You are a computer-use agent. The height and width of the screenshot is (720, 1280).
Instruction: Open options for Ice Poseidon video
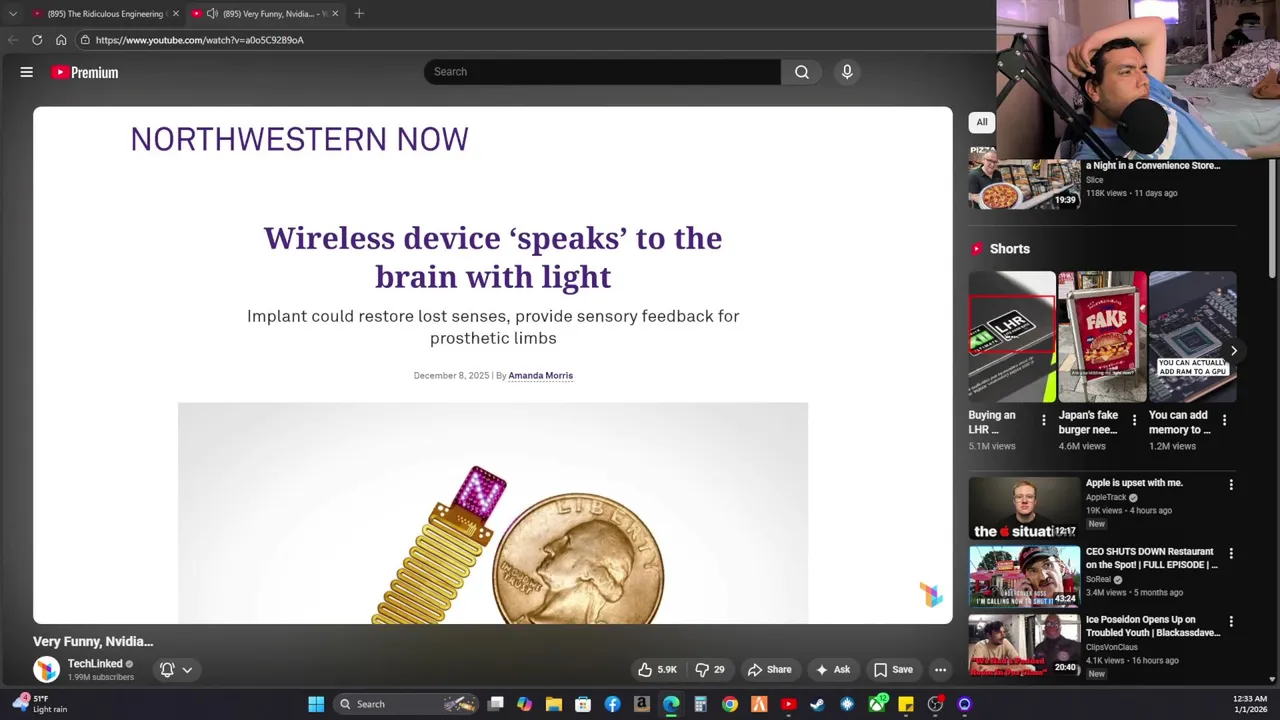pyautogui.click(x=1231, y=622)
